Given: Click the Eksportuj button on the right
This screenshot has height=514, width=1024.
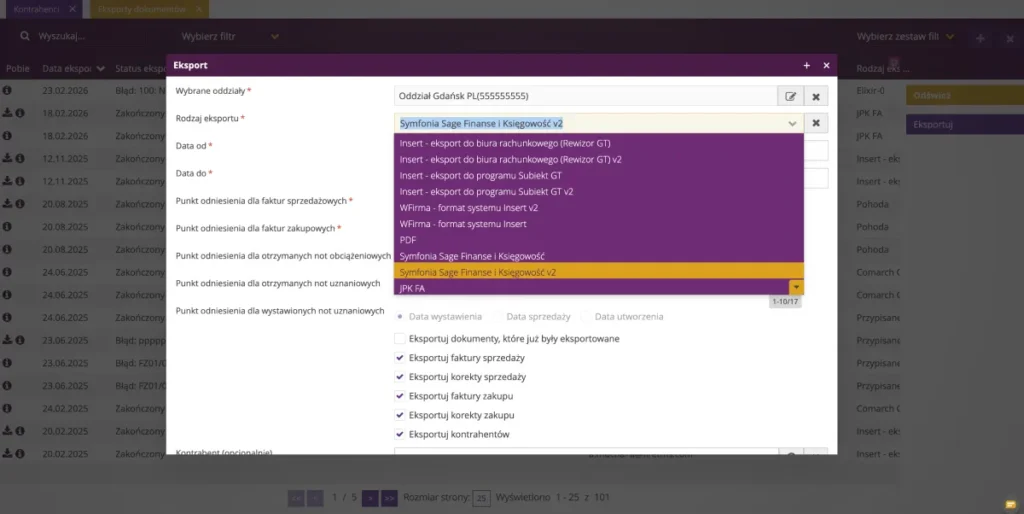Looking at the screenshot, I should (x=965, y=124).
